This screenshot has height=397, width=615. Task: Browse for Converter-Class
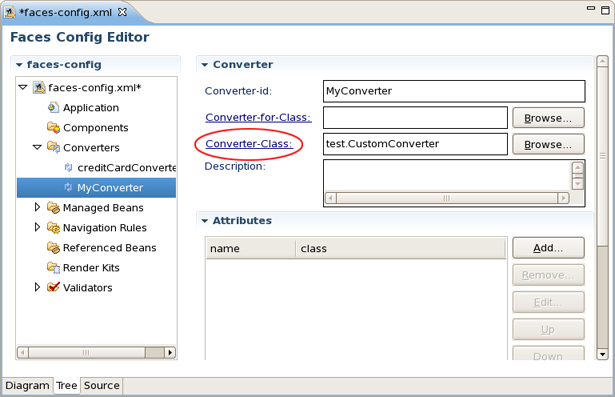(x=548, y=144)
